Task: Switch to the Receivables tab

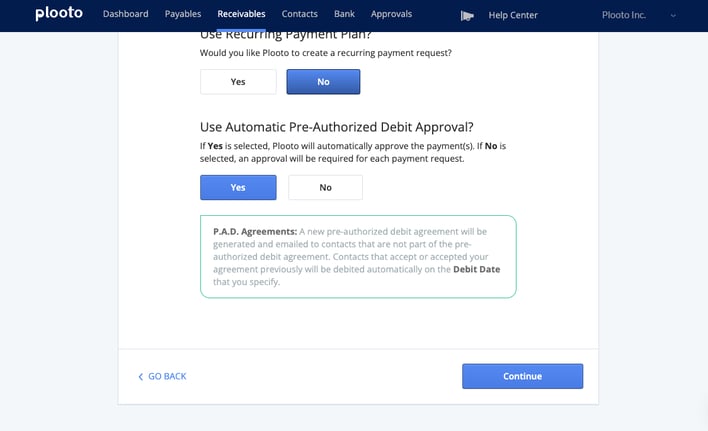Action: point(241,14)
